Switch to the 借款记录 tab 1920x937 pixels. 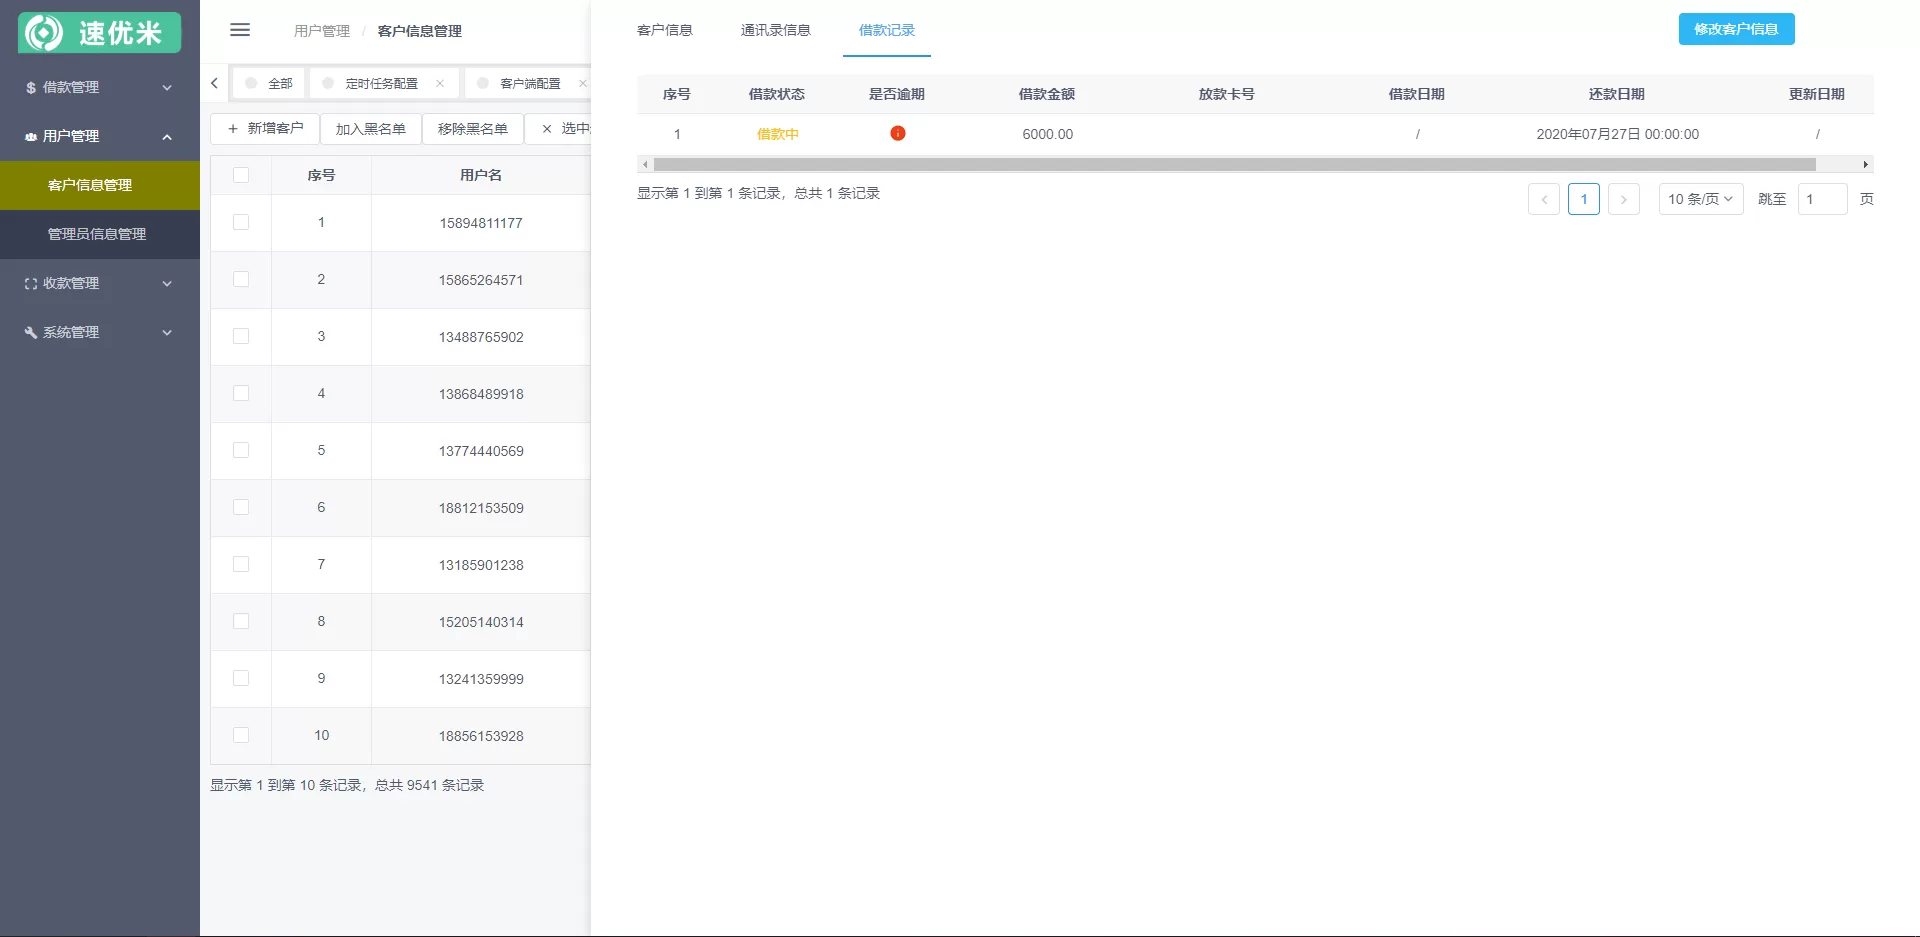pyautogui.click(x=887, y=30)
